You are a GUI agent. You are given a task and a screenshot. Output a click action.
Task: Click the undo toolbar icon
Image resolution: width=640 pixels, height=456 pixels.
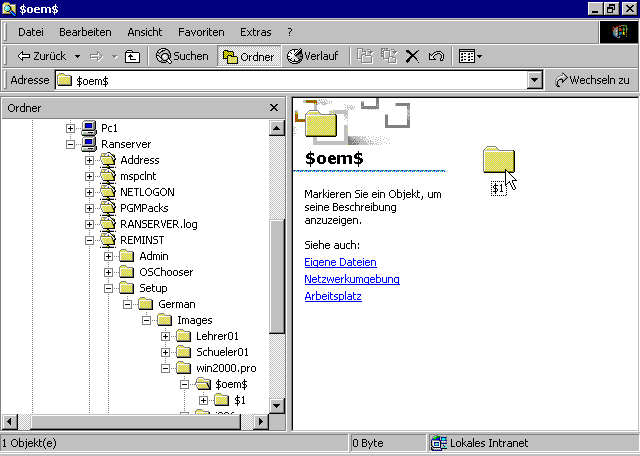pyautogui.click(x=436, y=56)
